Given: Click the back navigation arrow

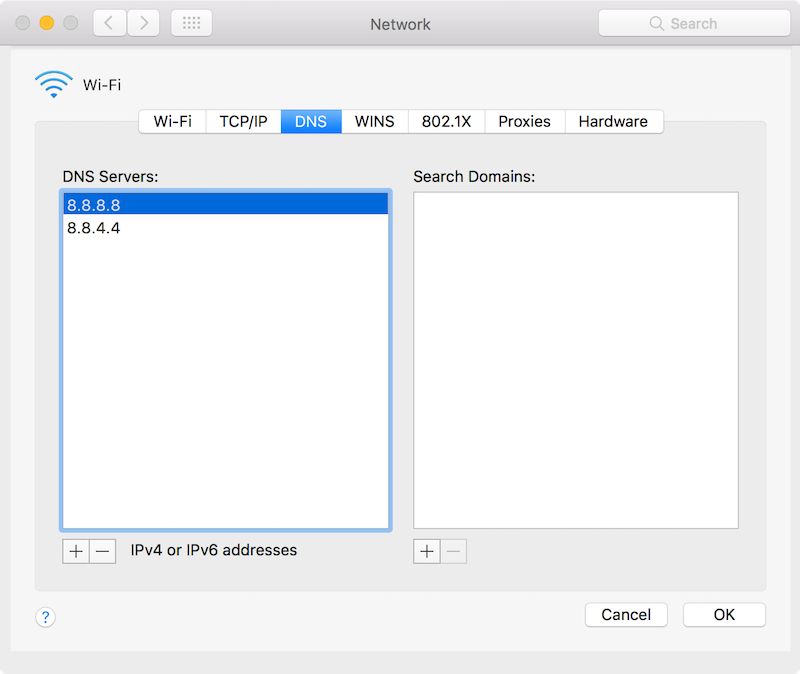Looking at the screenshot, I should click(109, 23).
